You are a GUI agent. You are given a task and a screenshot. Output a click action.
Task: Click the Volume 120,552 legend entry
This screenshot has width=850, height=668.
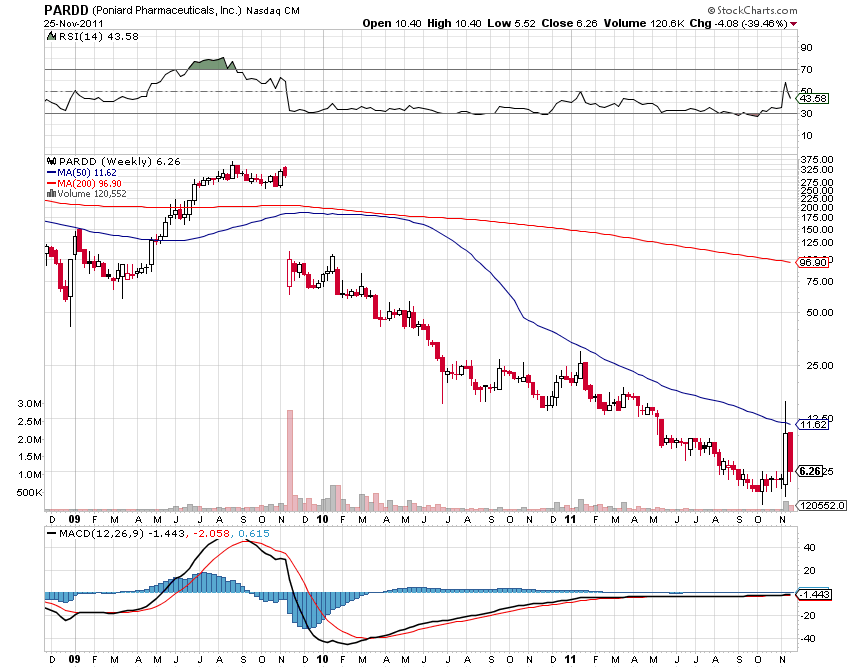click(92, 194)
